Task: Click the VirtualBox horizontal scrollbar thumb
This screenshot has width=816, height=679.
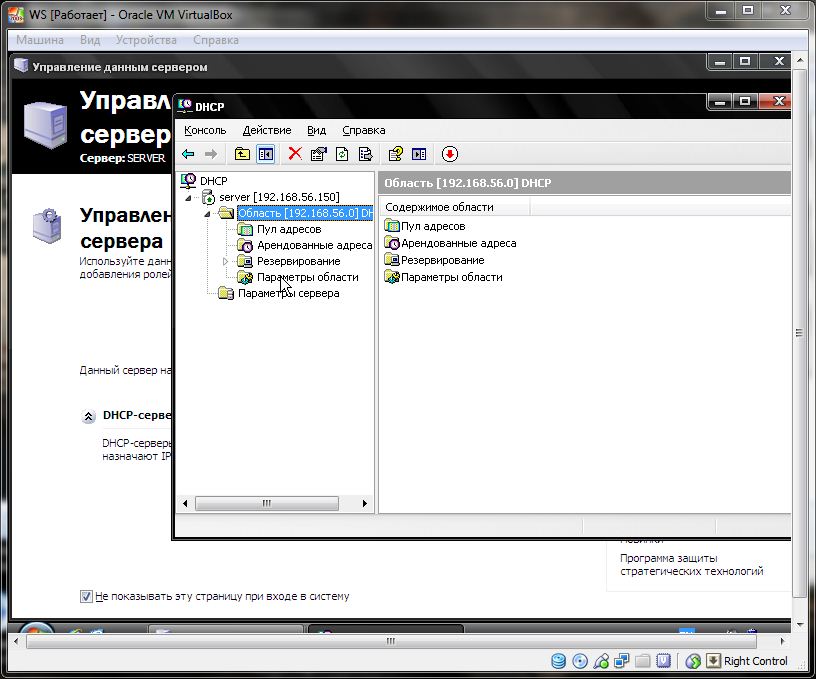Action: pyautogui.click(x=391, y=642)
